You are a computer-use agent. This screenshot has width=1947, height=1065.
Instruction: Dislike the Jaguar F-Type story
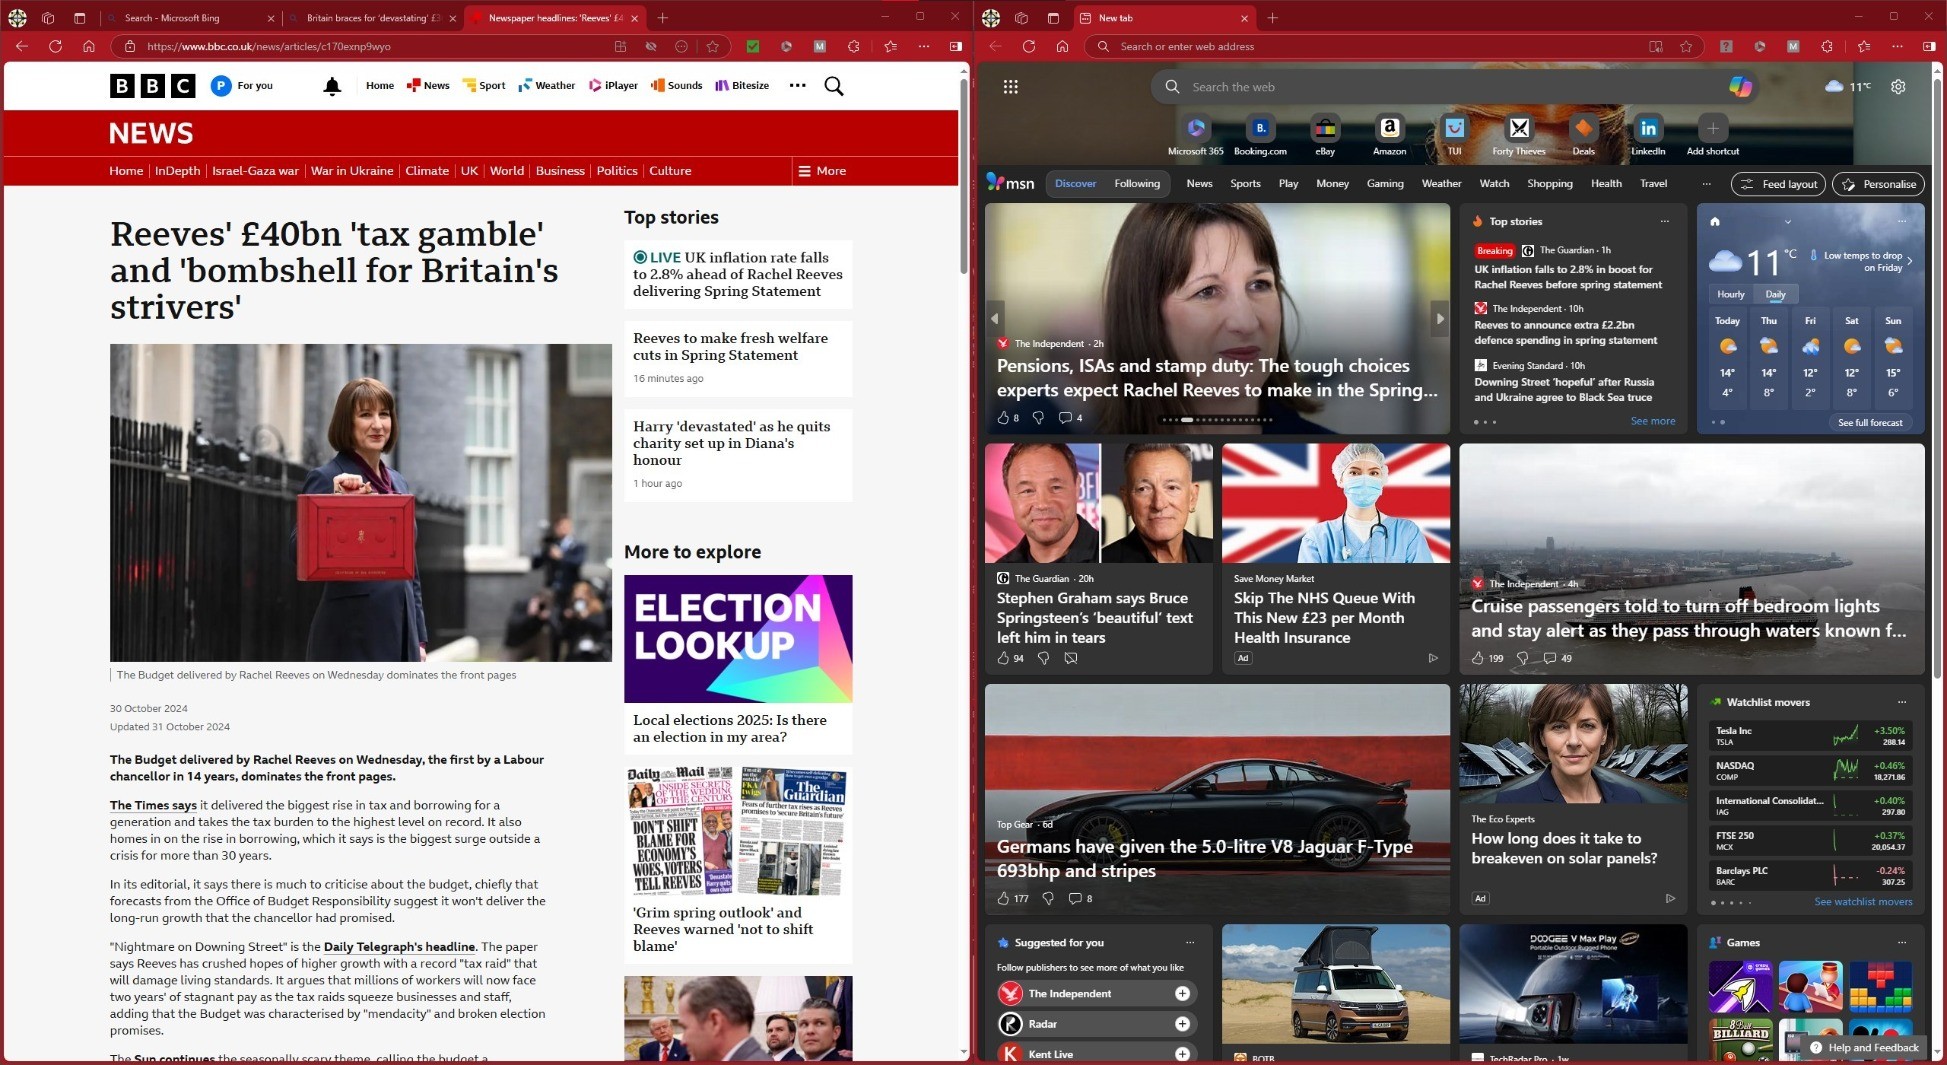pyautogui.click(x=1048, y=898)
